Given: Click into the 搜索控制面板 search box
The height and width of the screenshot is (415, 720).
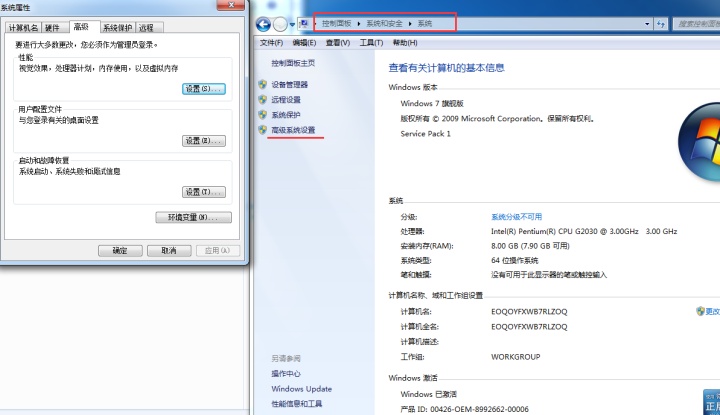Looking at the screenshot, I should coord(696,24).
